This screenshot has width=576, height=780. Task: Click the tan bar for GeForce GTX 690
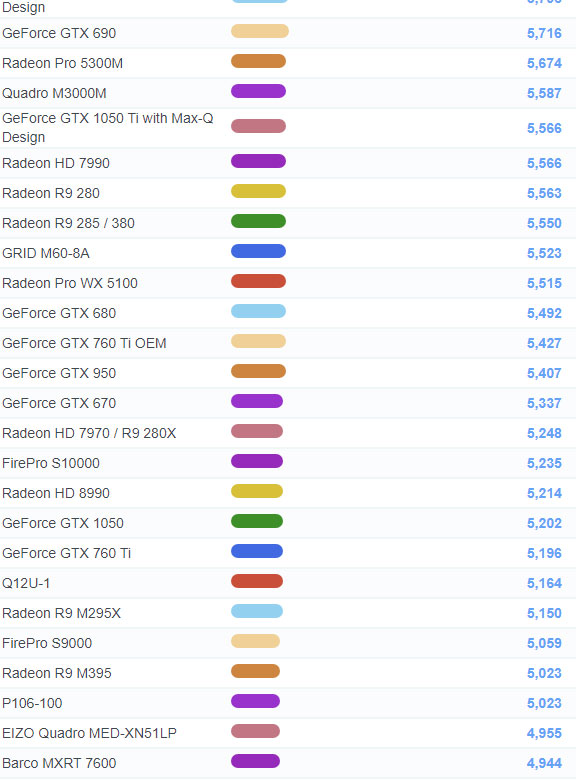pos(260,31)
